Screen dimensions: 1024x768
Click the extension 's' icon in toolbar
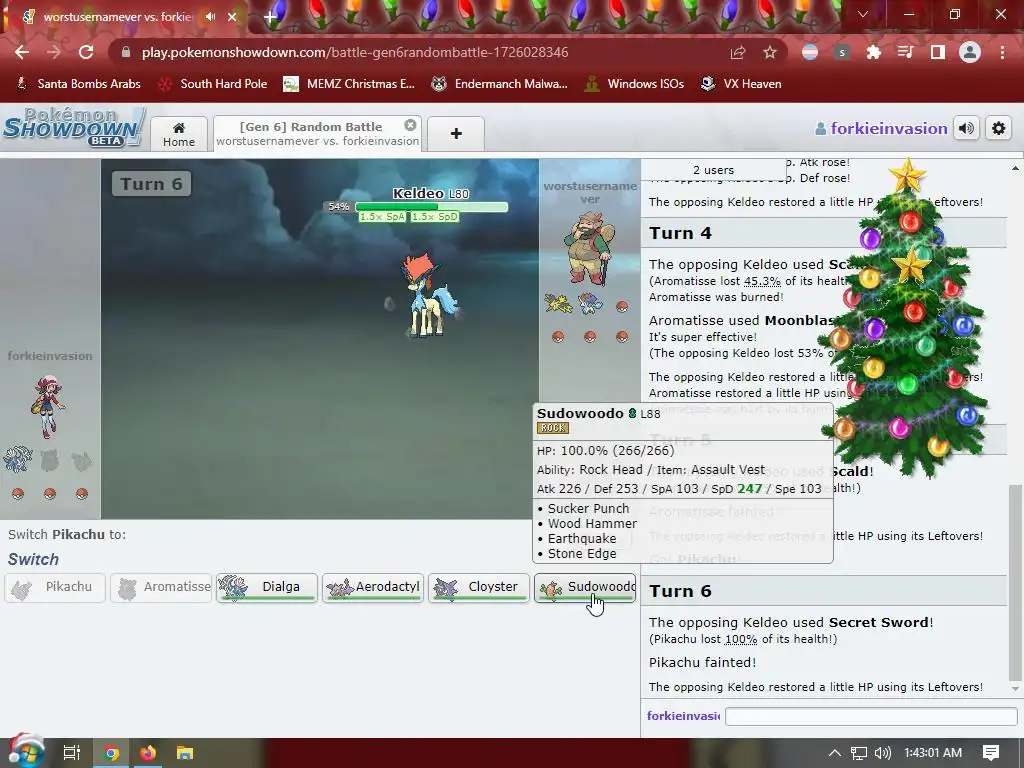(x=842, y=52)
